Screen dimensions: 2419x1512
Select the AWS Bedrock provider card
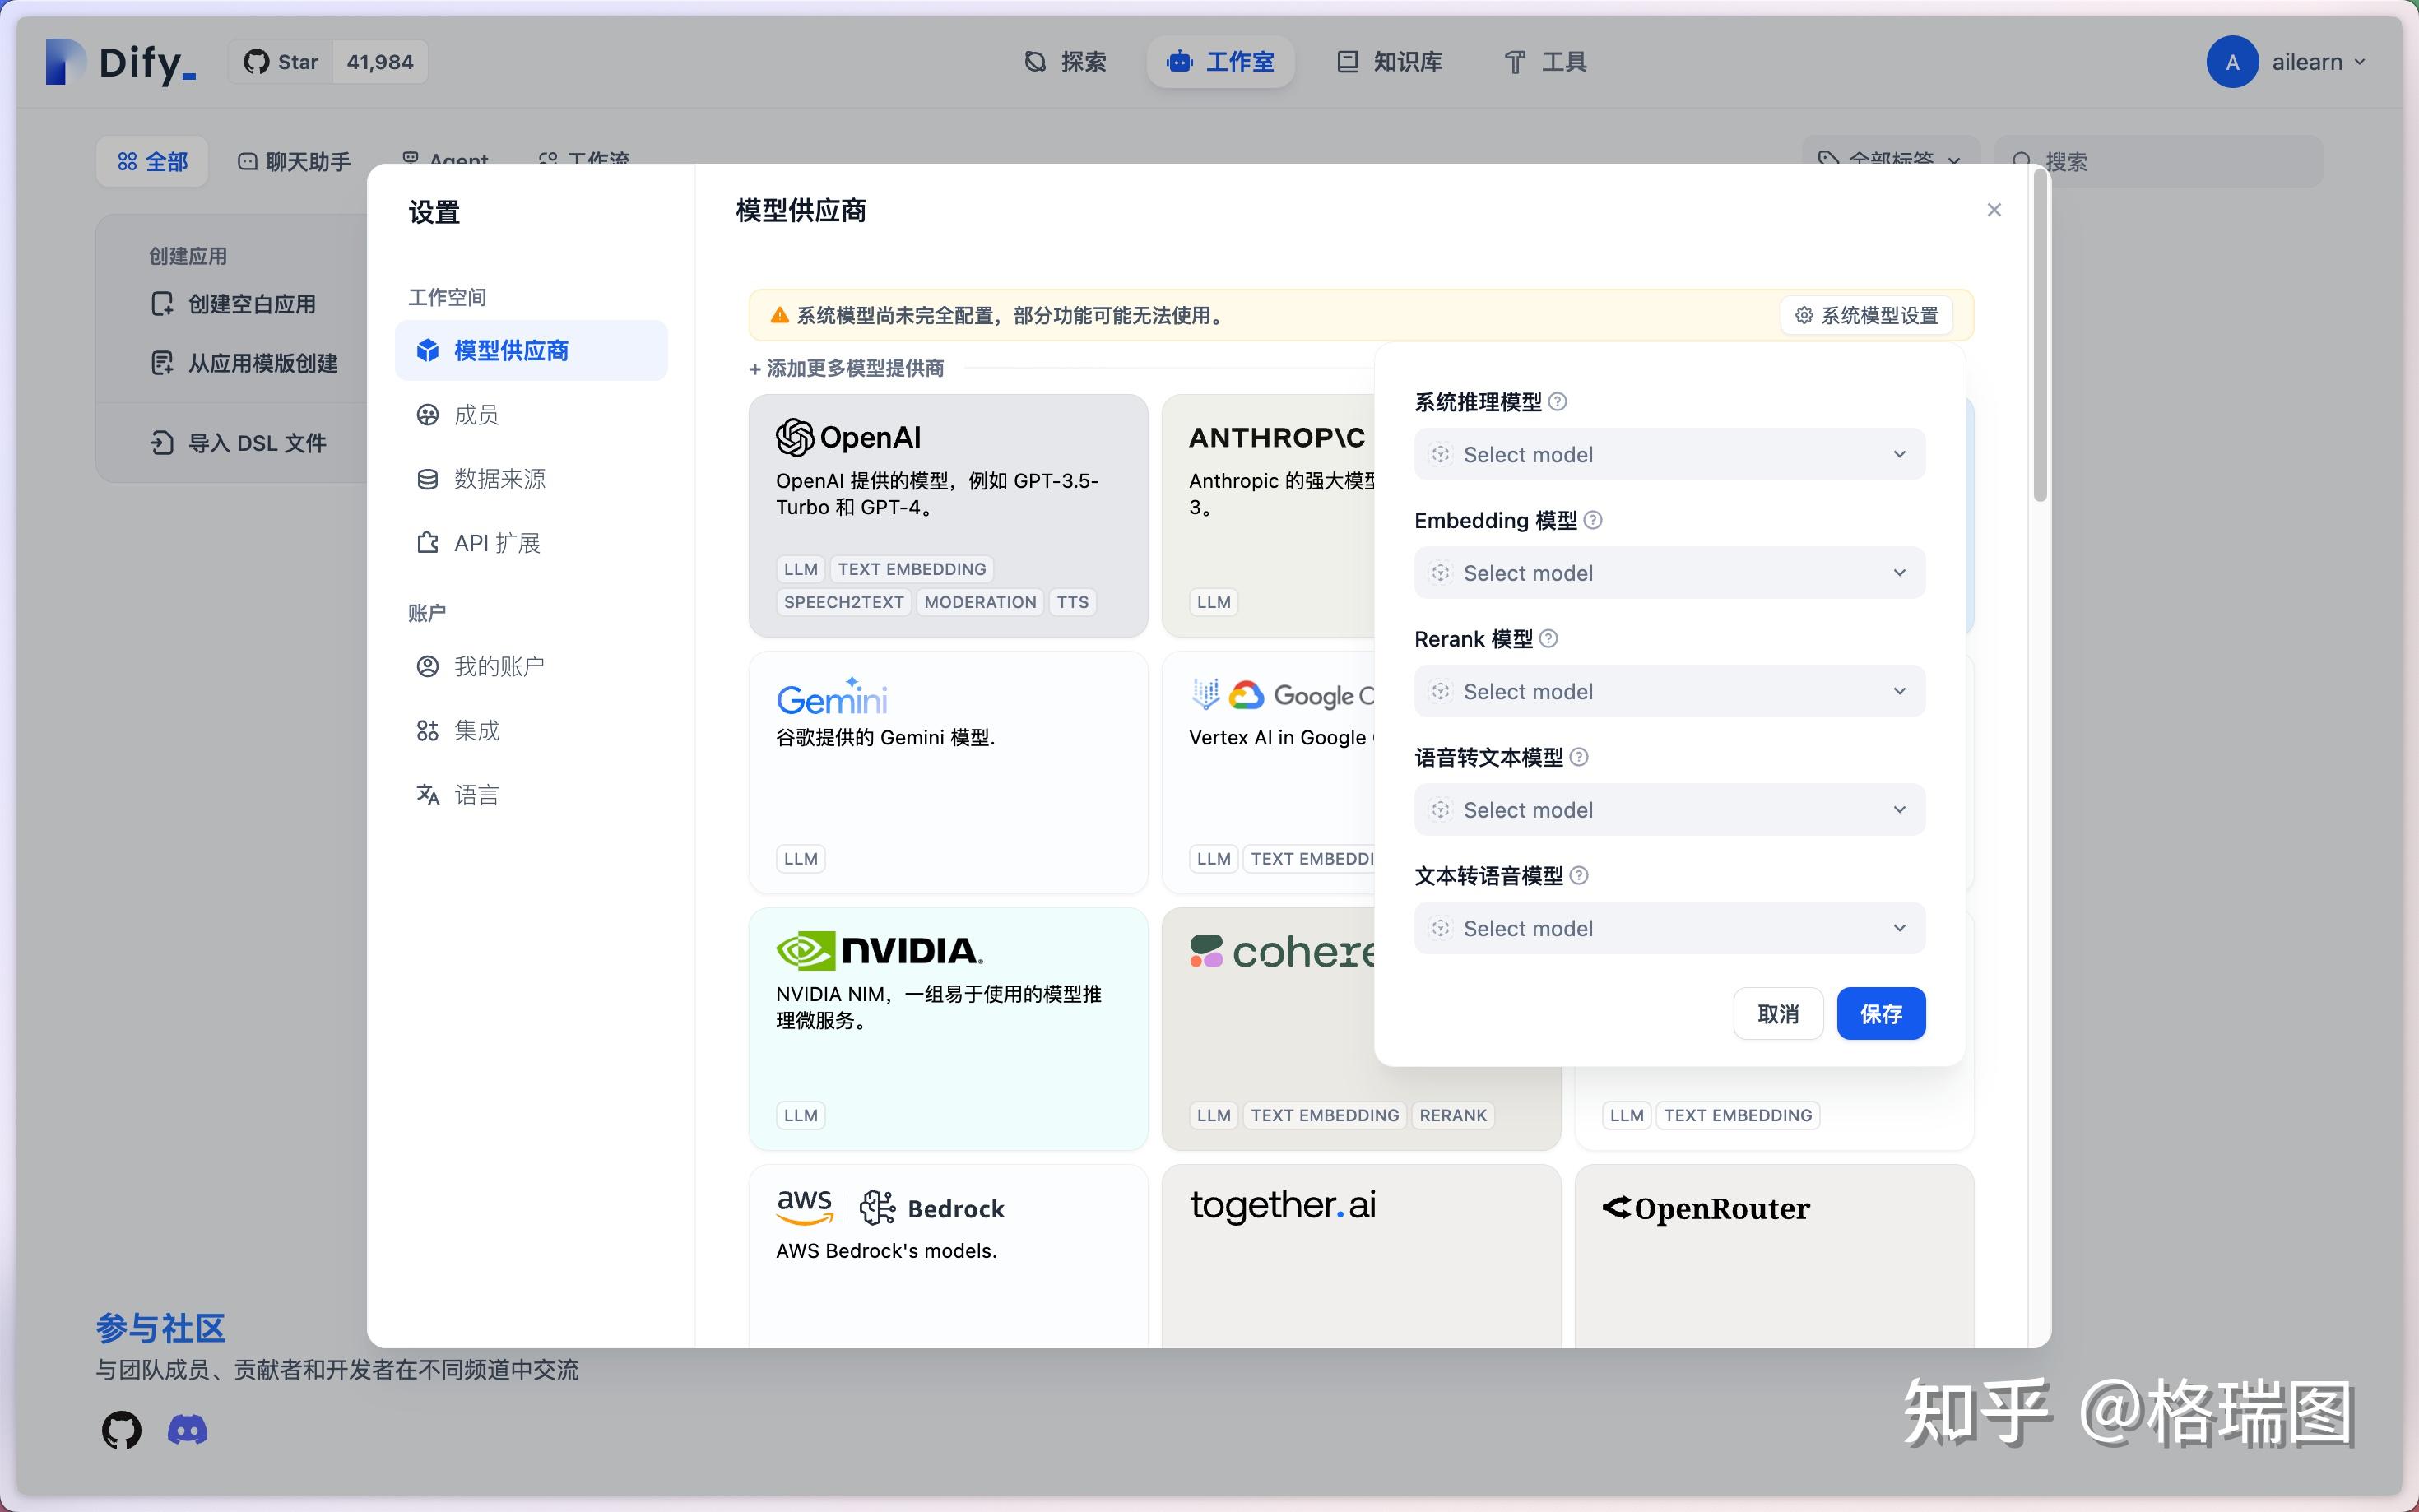pos(948,1256)
